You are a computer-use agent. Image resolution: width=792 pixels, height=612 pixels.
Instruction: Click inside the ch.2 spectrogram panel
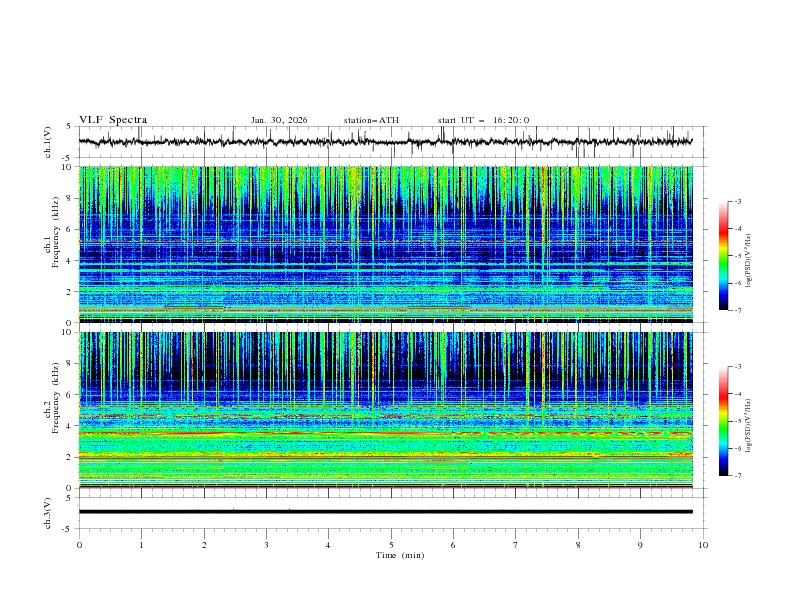pos(386,410)
